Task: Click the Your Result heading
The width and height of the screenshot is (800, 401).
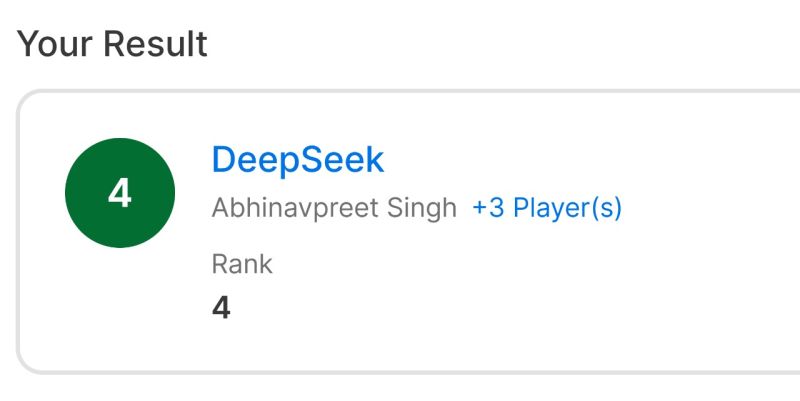Action: [112, 44]
